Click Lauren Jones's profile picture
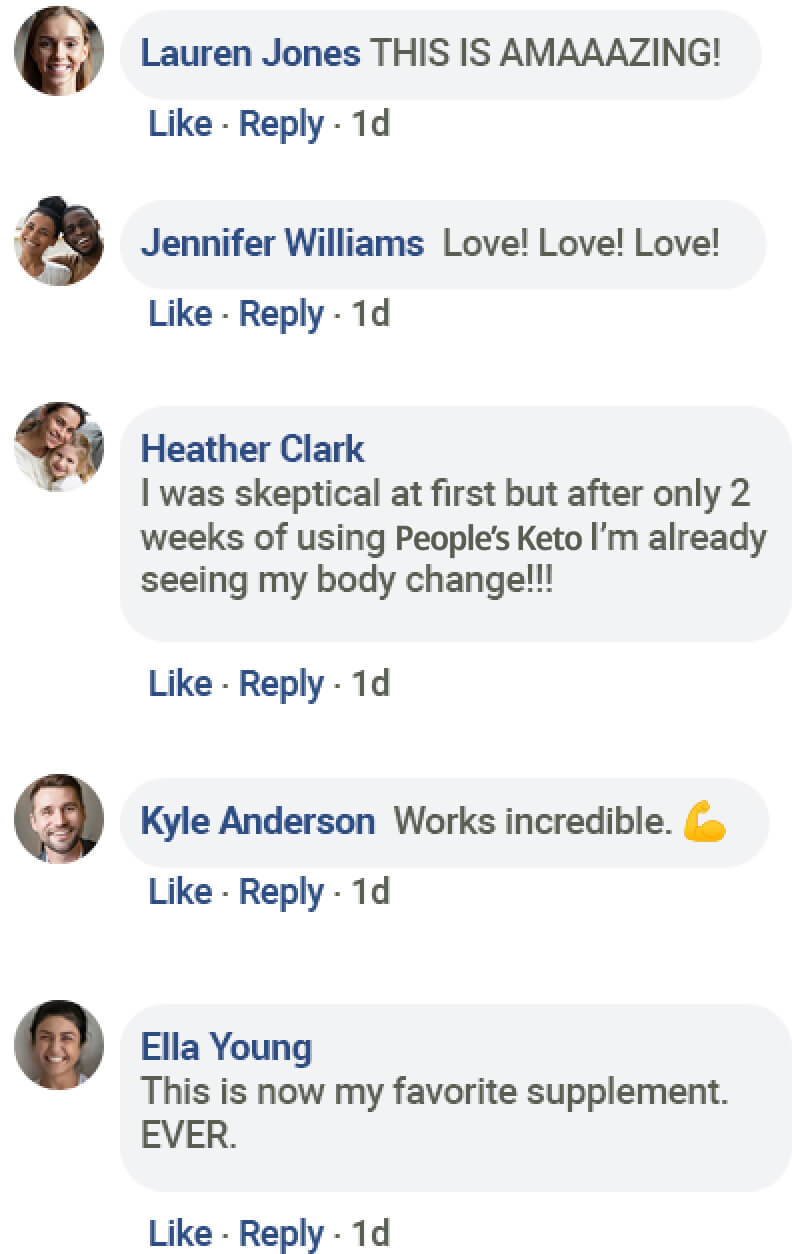The image size is (792, 1254). (x=58, y=51)
